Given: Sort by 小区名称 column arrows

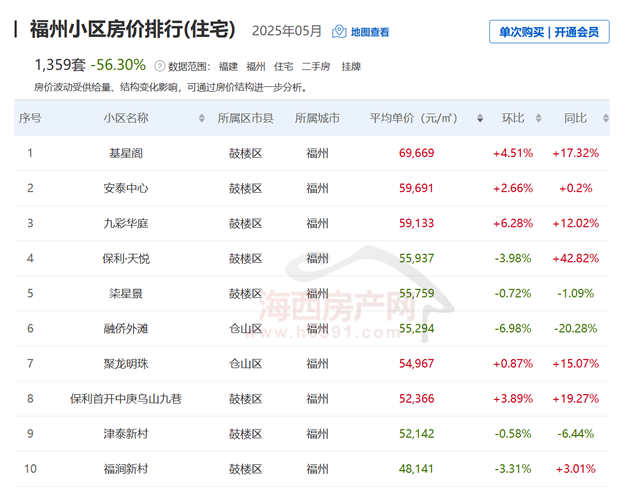Looking at the screenshot, I should tap(202, 118).
